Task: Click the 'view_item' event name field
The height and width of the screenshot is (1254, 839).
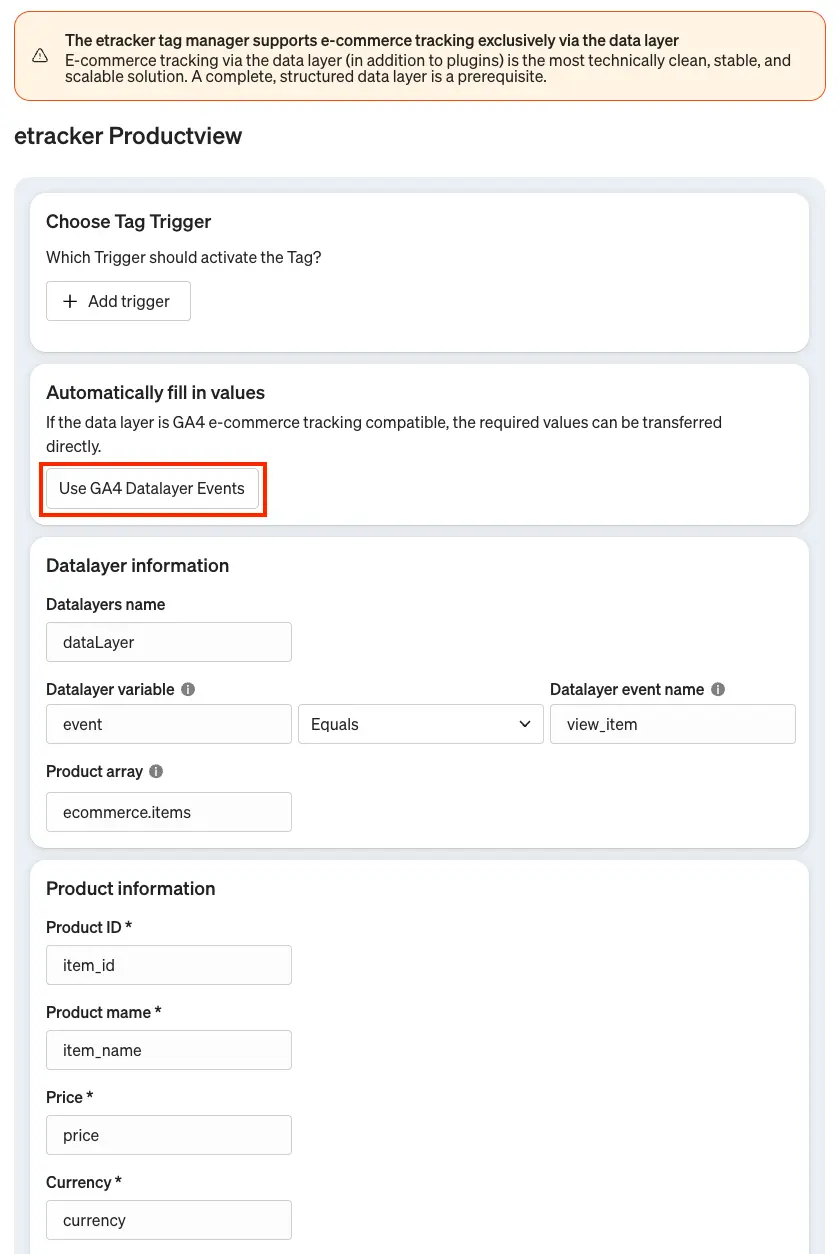Action: pyautogui.click(x=672, y=724)
